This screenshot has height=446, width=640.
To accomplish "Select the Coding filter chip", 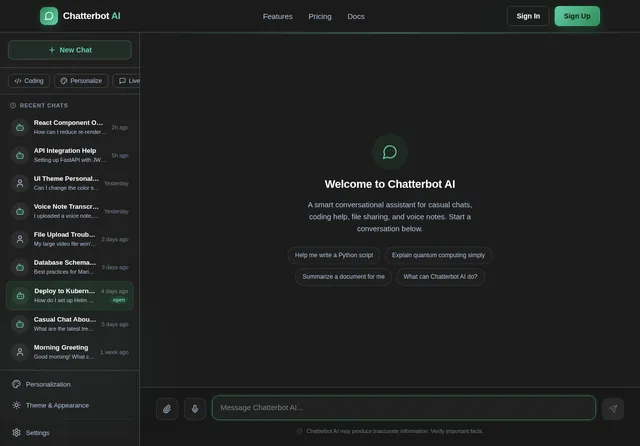I will click(x=29, y=81).
